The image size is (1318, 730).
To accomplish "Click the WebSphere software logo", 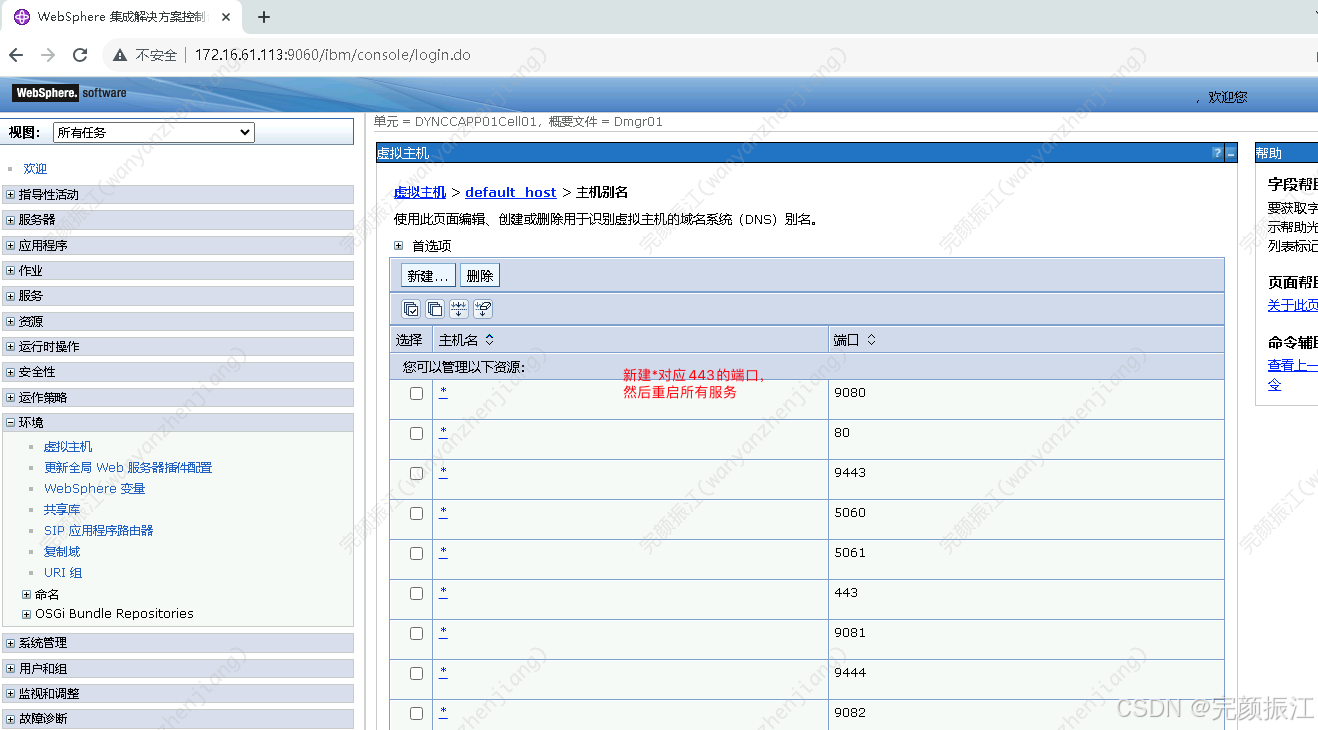I will 69,93.
